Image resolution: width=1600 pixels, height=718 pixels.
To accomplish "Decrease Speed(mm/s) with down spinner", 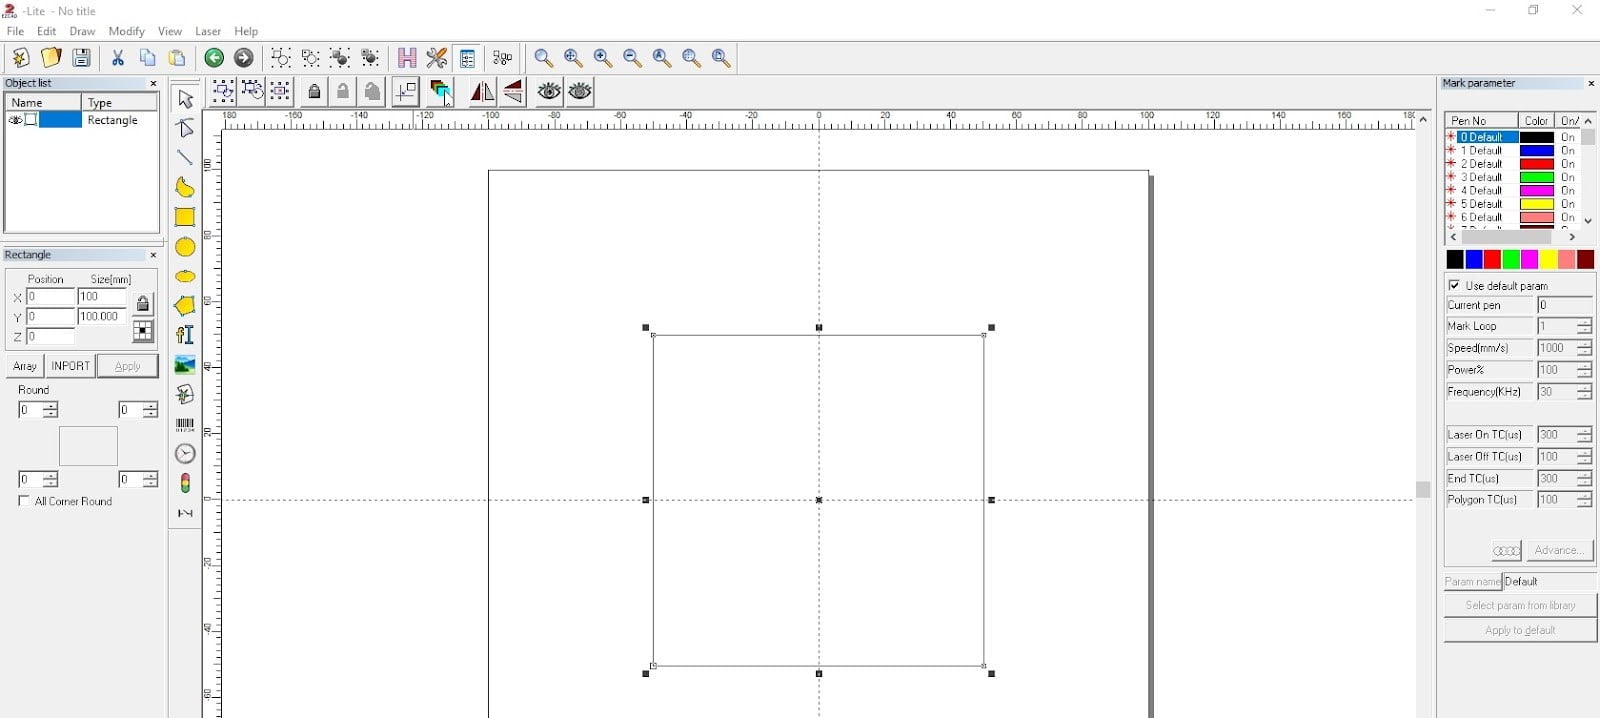I will 1584,353.
